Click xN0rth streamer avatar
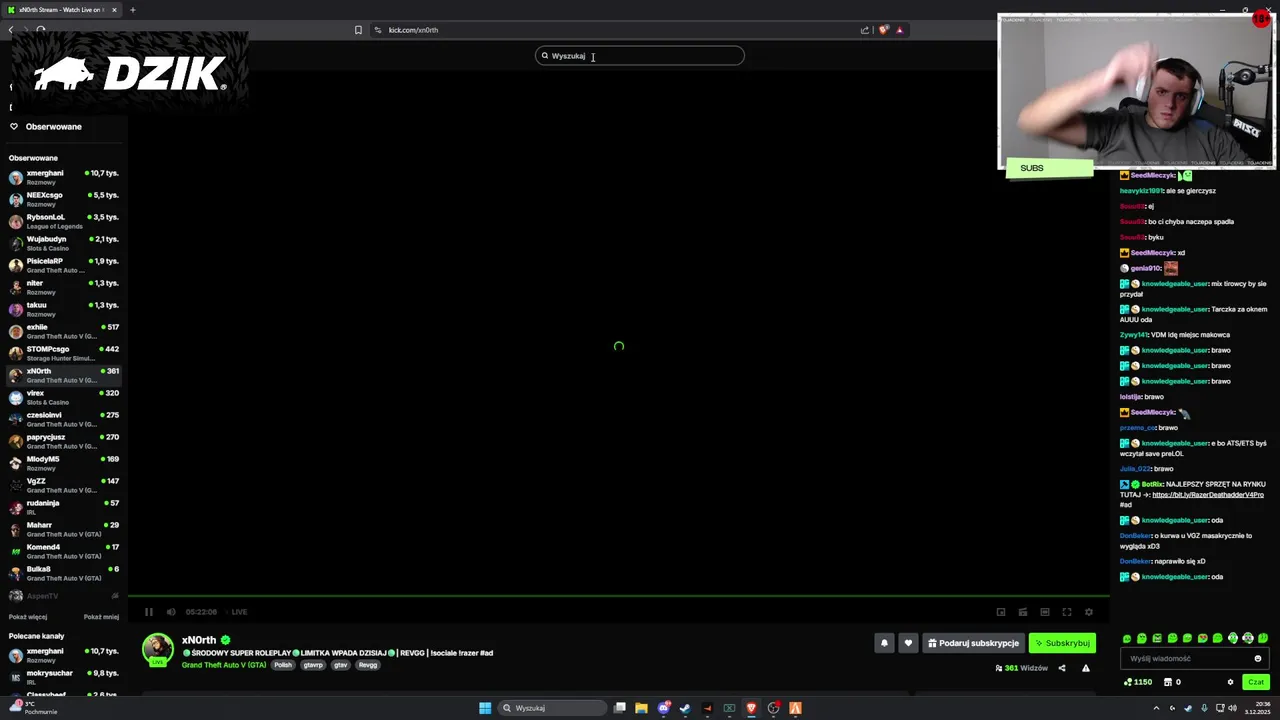The image size is (1280, 720). [x=158, y=649]
